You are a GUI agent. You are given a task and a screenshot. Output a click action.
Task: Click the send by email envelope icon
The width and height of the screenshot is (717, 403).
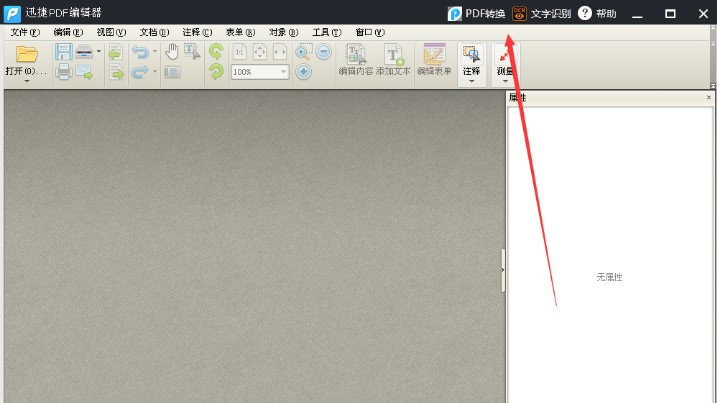[x=84, y=72]
